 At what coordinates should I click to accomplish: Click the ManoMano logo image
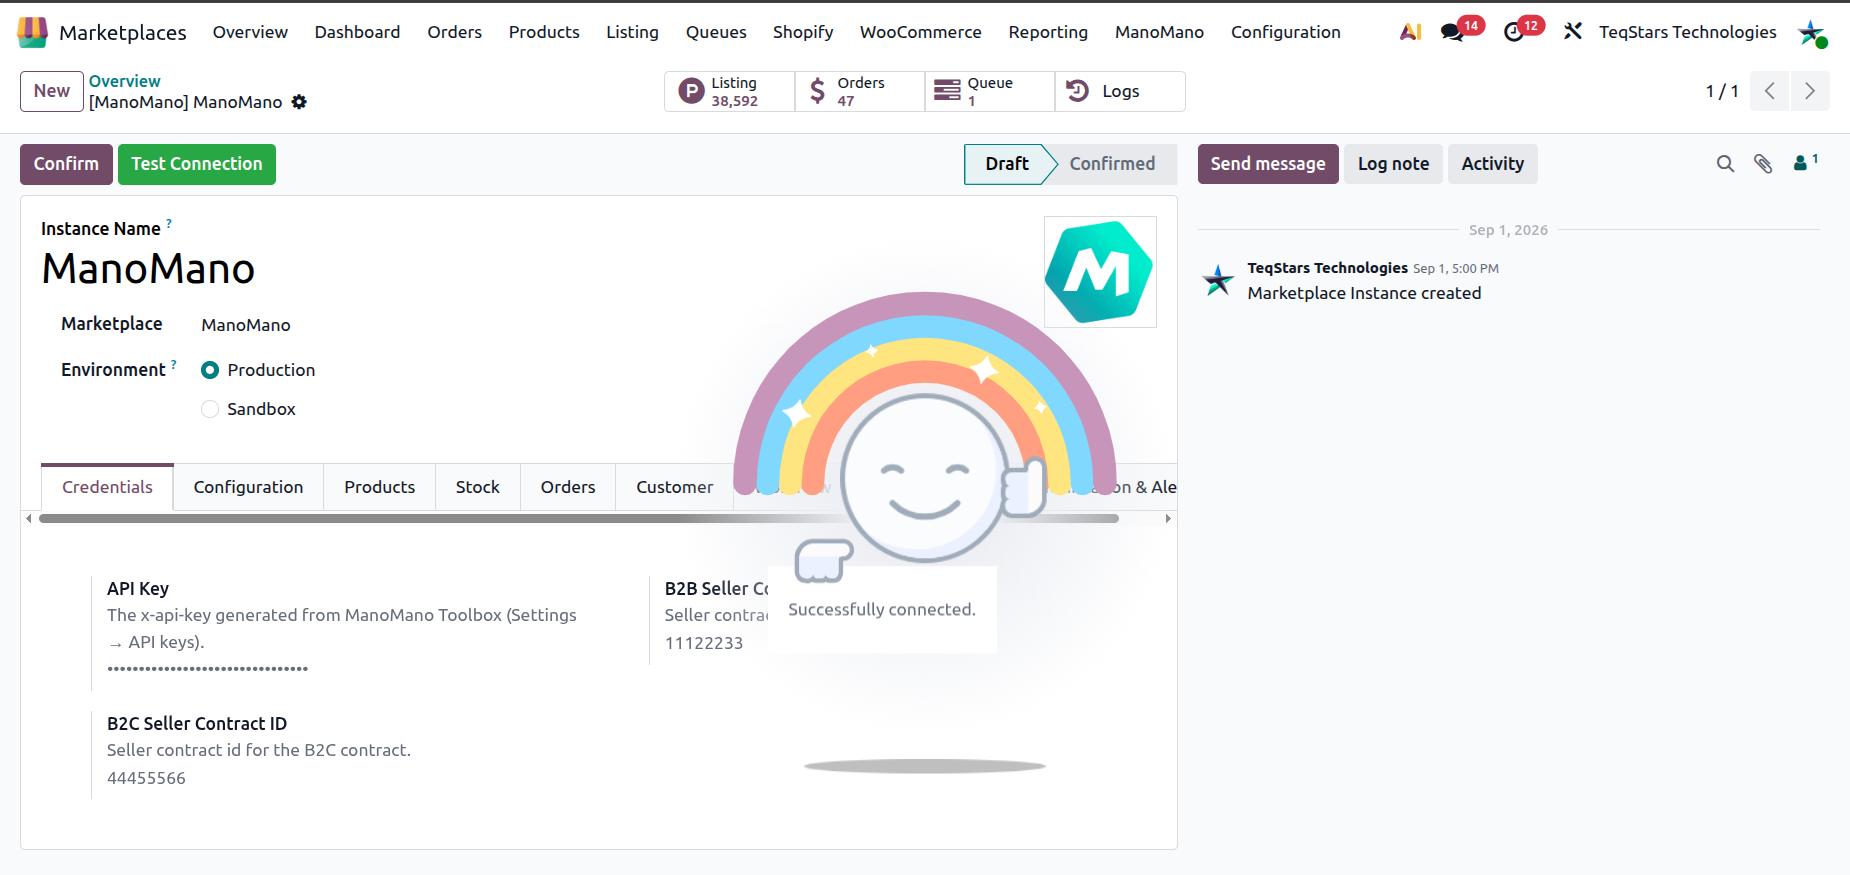1100,272
